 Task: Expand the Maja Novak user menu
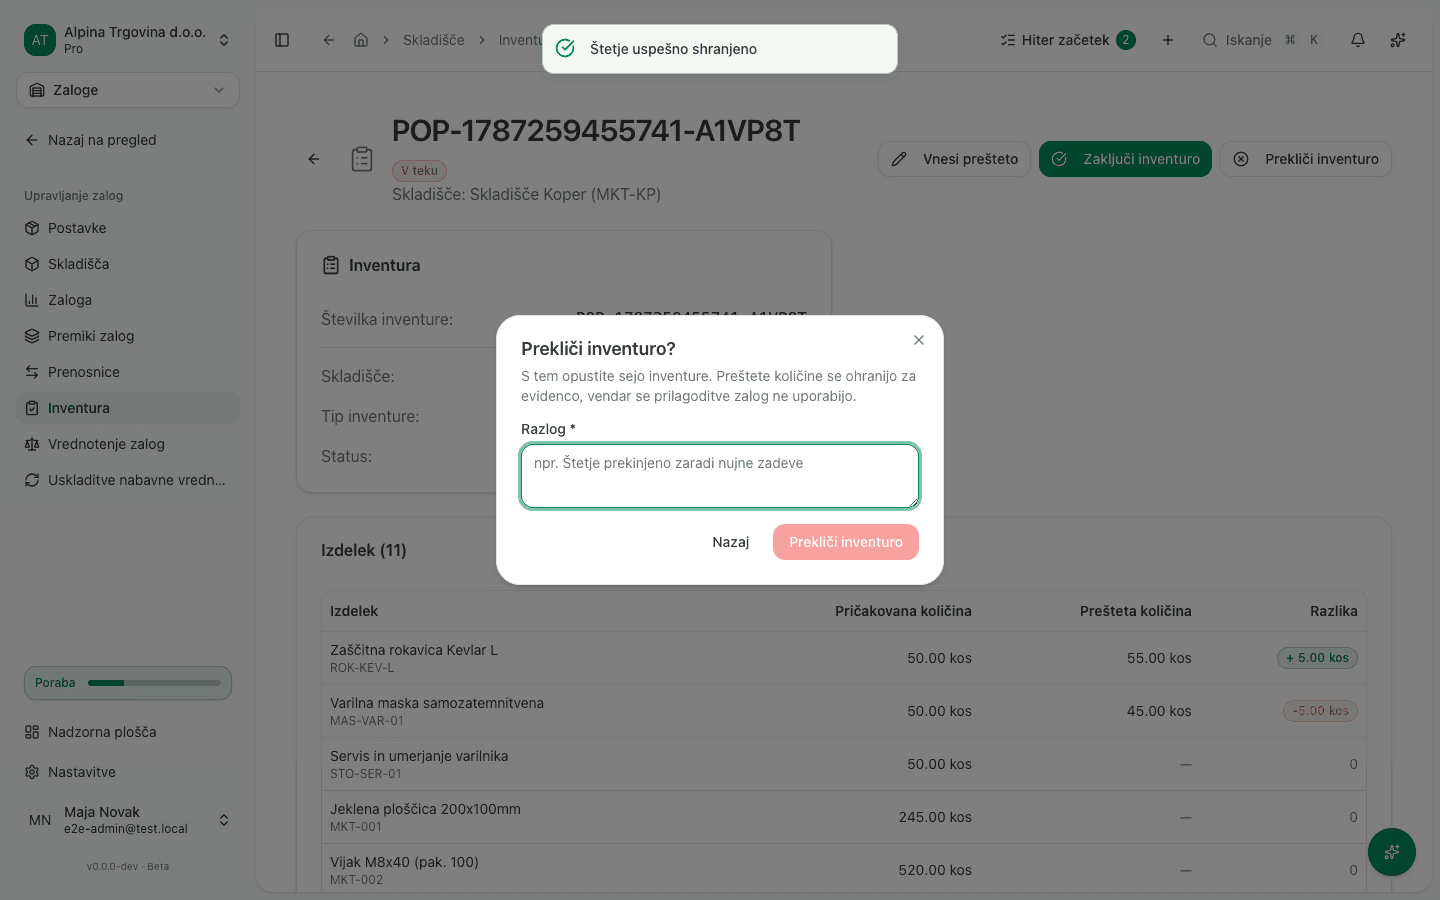click(x=128, y=820)
